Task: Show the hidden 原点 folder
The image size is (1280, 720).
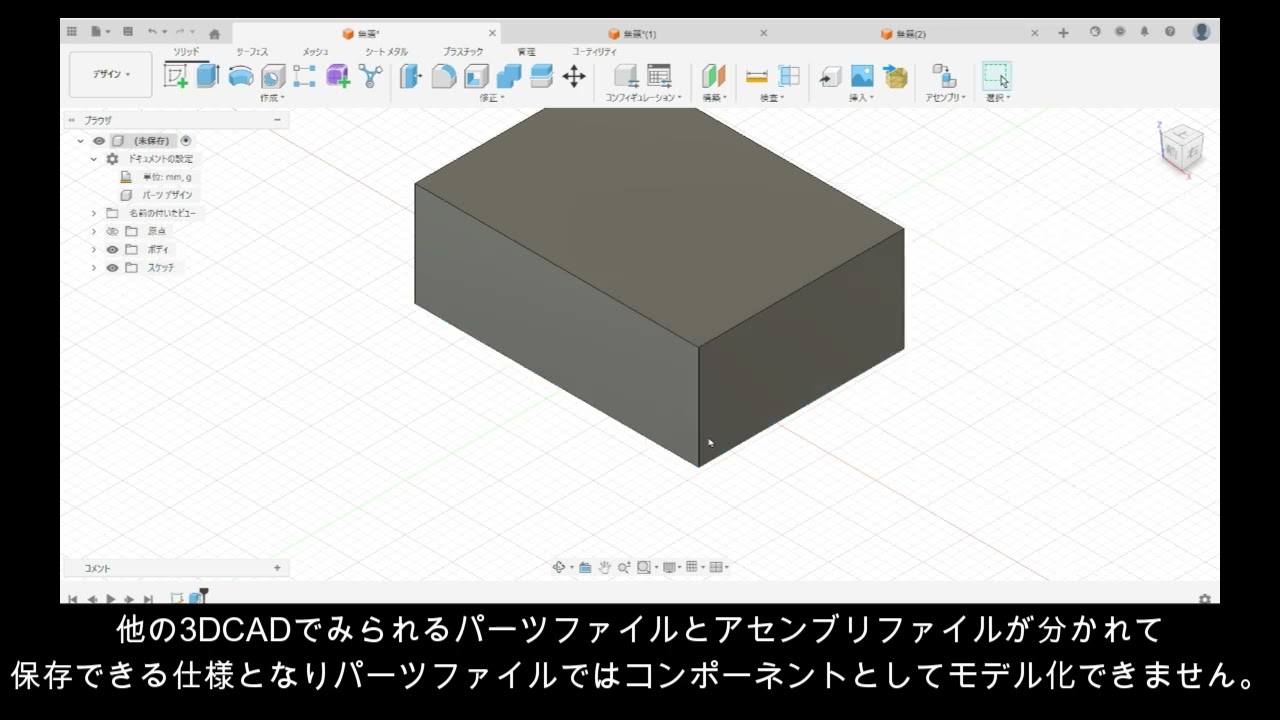Action: pyautogui.click(x=112, y=231)
